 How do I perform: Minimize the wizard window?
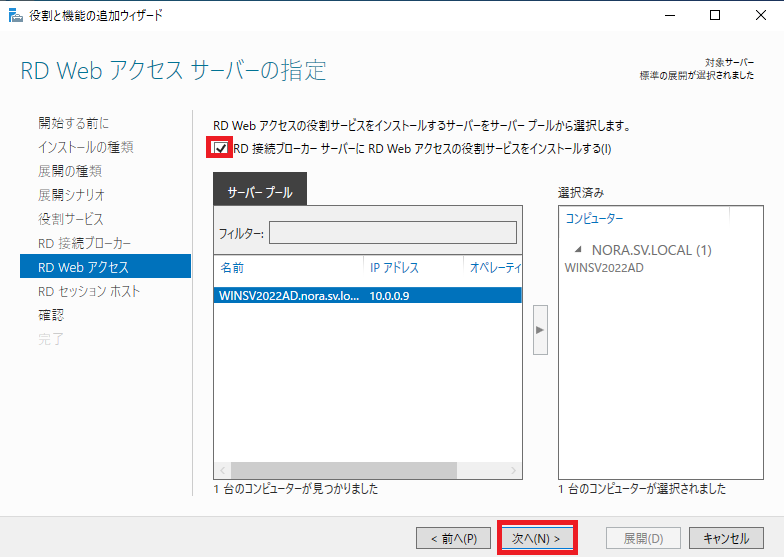tap(670, 16)
